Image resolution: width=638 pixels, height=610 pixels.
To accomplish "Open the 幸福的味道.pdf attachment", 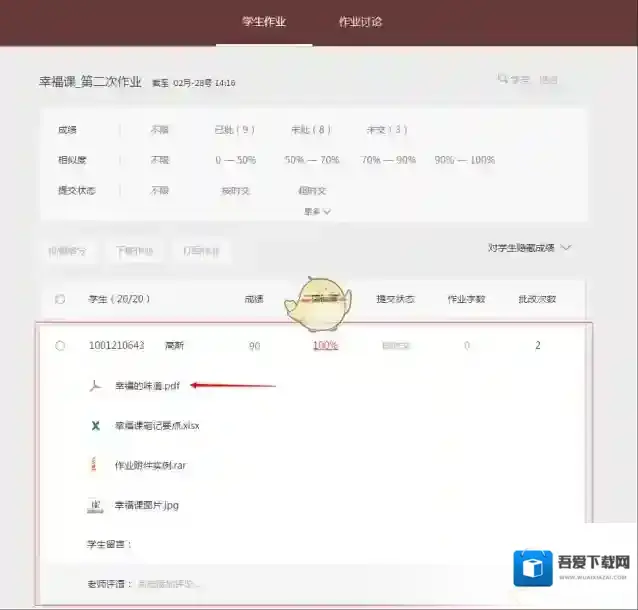I will pos(147,385).
